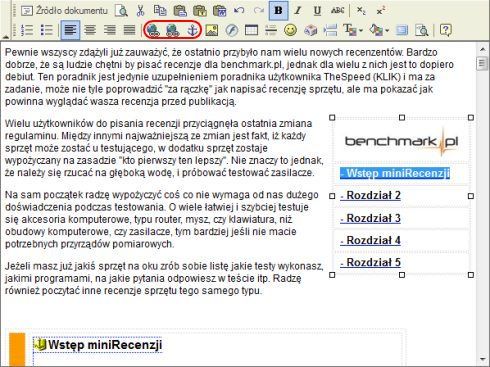Insert a page break

click(x=330, y=30)
